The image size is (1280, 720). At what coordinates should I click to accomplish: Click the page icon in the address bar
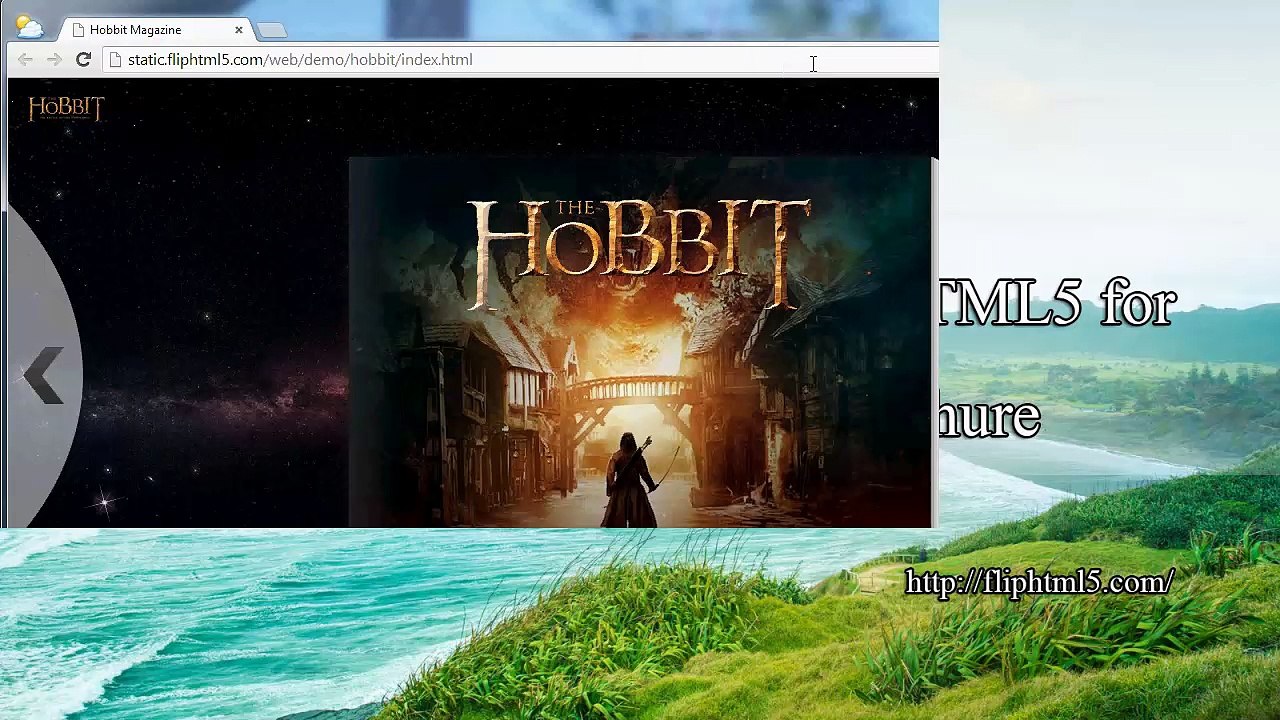pos(116,60)
